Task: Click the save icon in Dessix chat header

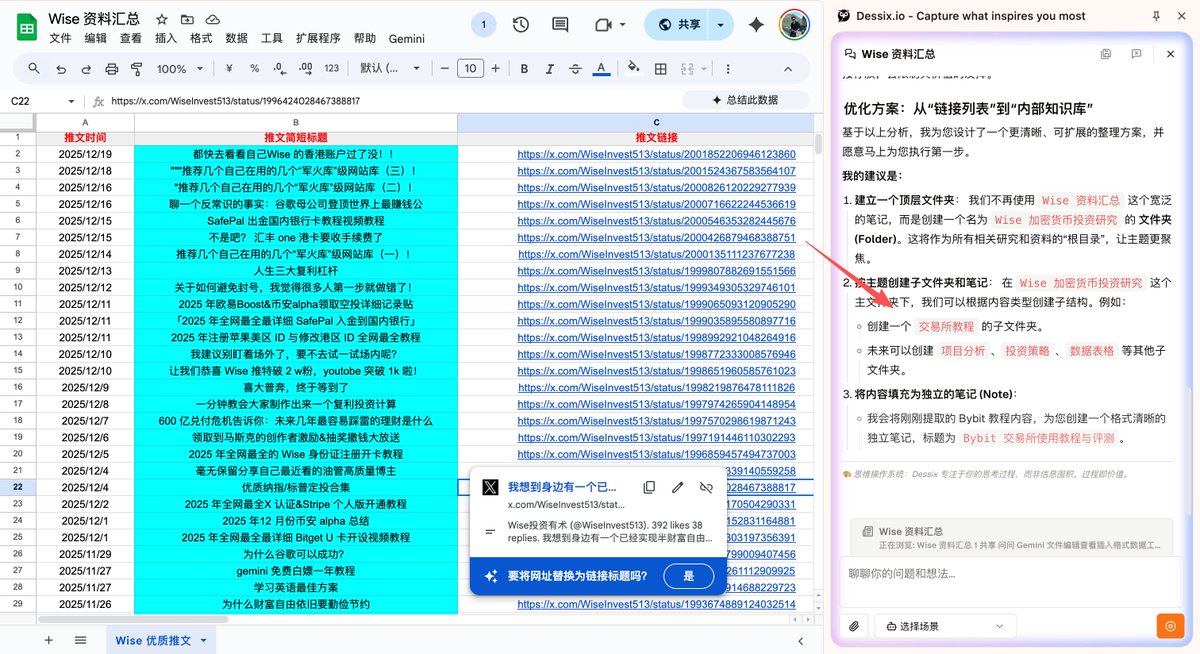Action: tap(1106, 54)
